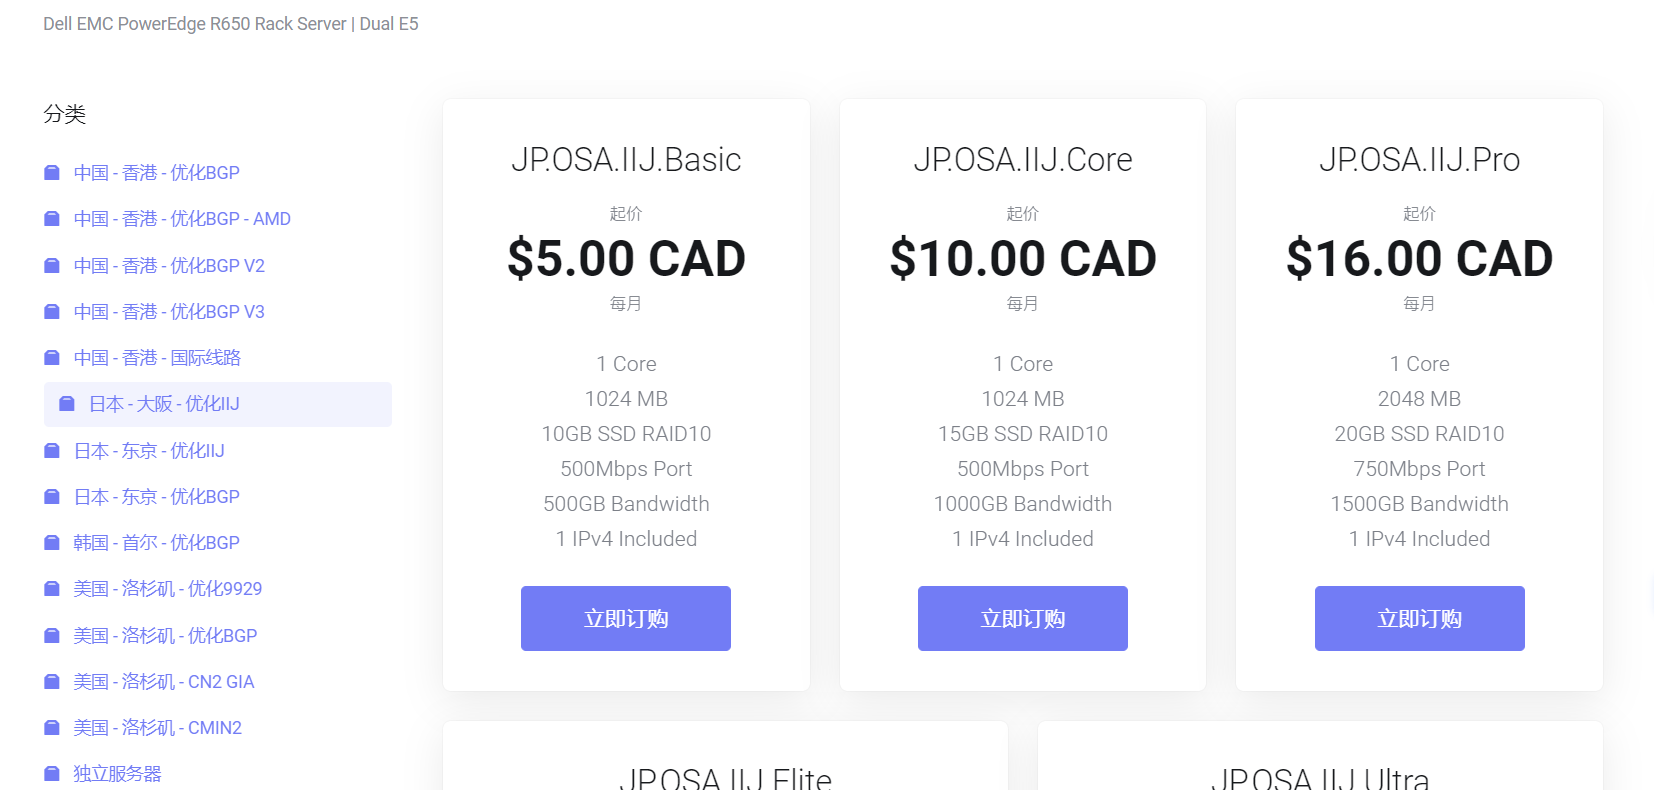This screenshot has height=790, width=1654.
Task: Select 美国 - 洛杉矶 - CMIN2 category
Action: 157,728
